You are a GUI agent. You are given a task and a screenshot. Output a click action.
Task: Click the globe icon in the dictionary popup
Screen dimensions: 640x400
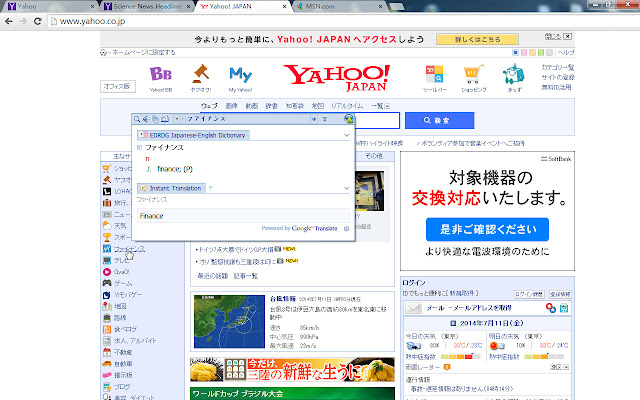347,118
